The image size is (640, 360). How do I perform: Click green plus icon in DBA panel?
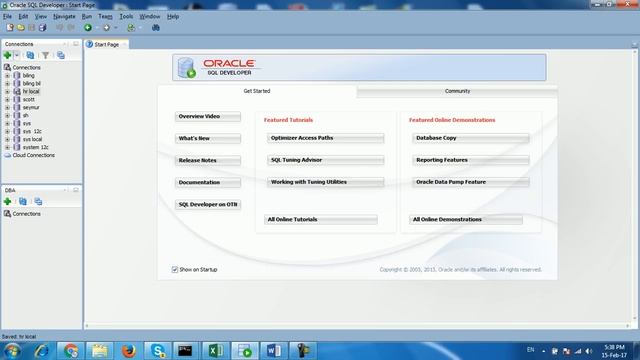pyautogui.click(x=7, y=201)
